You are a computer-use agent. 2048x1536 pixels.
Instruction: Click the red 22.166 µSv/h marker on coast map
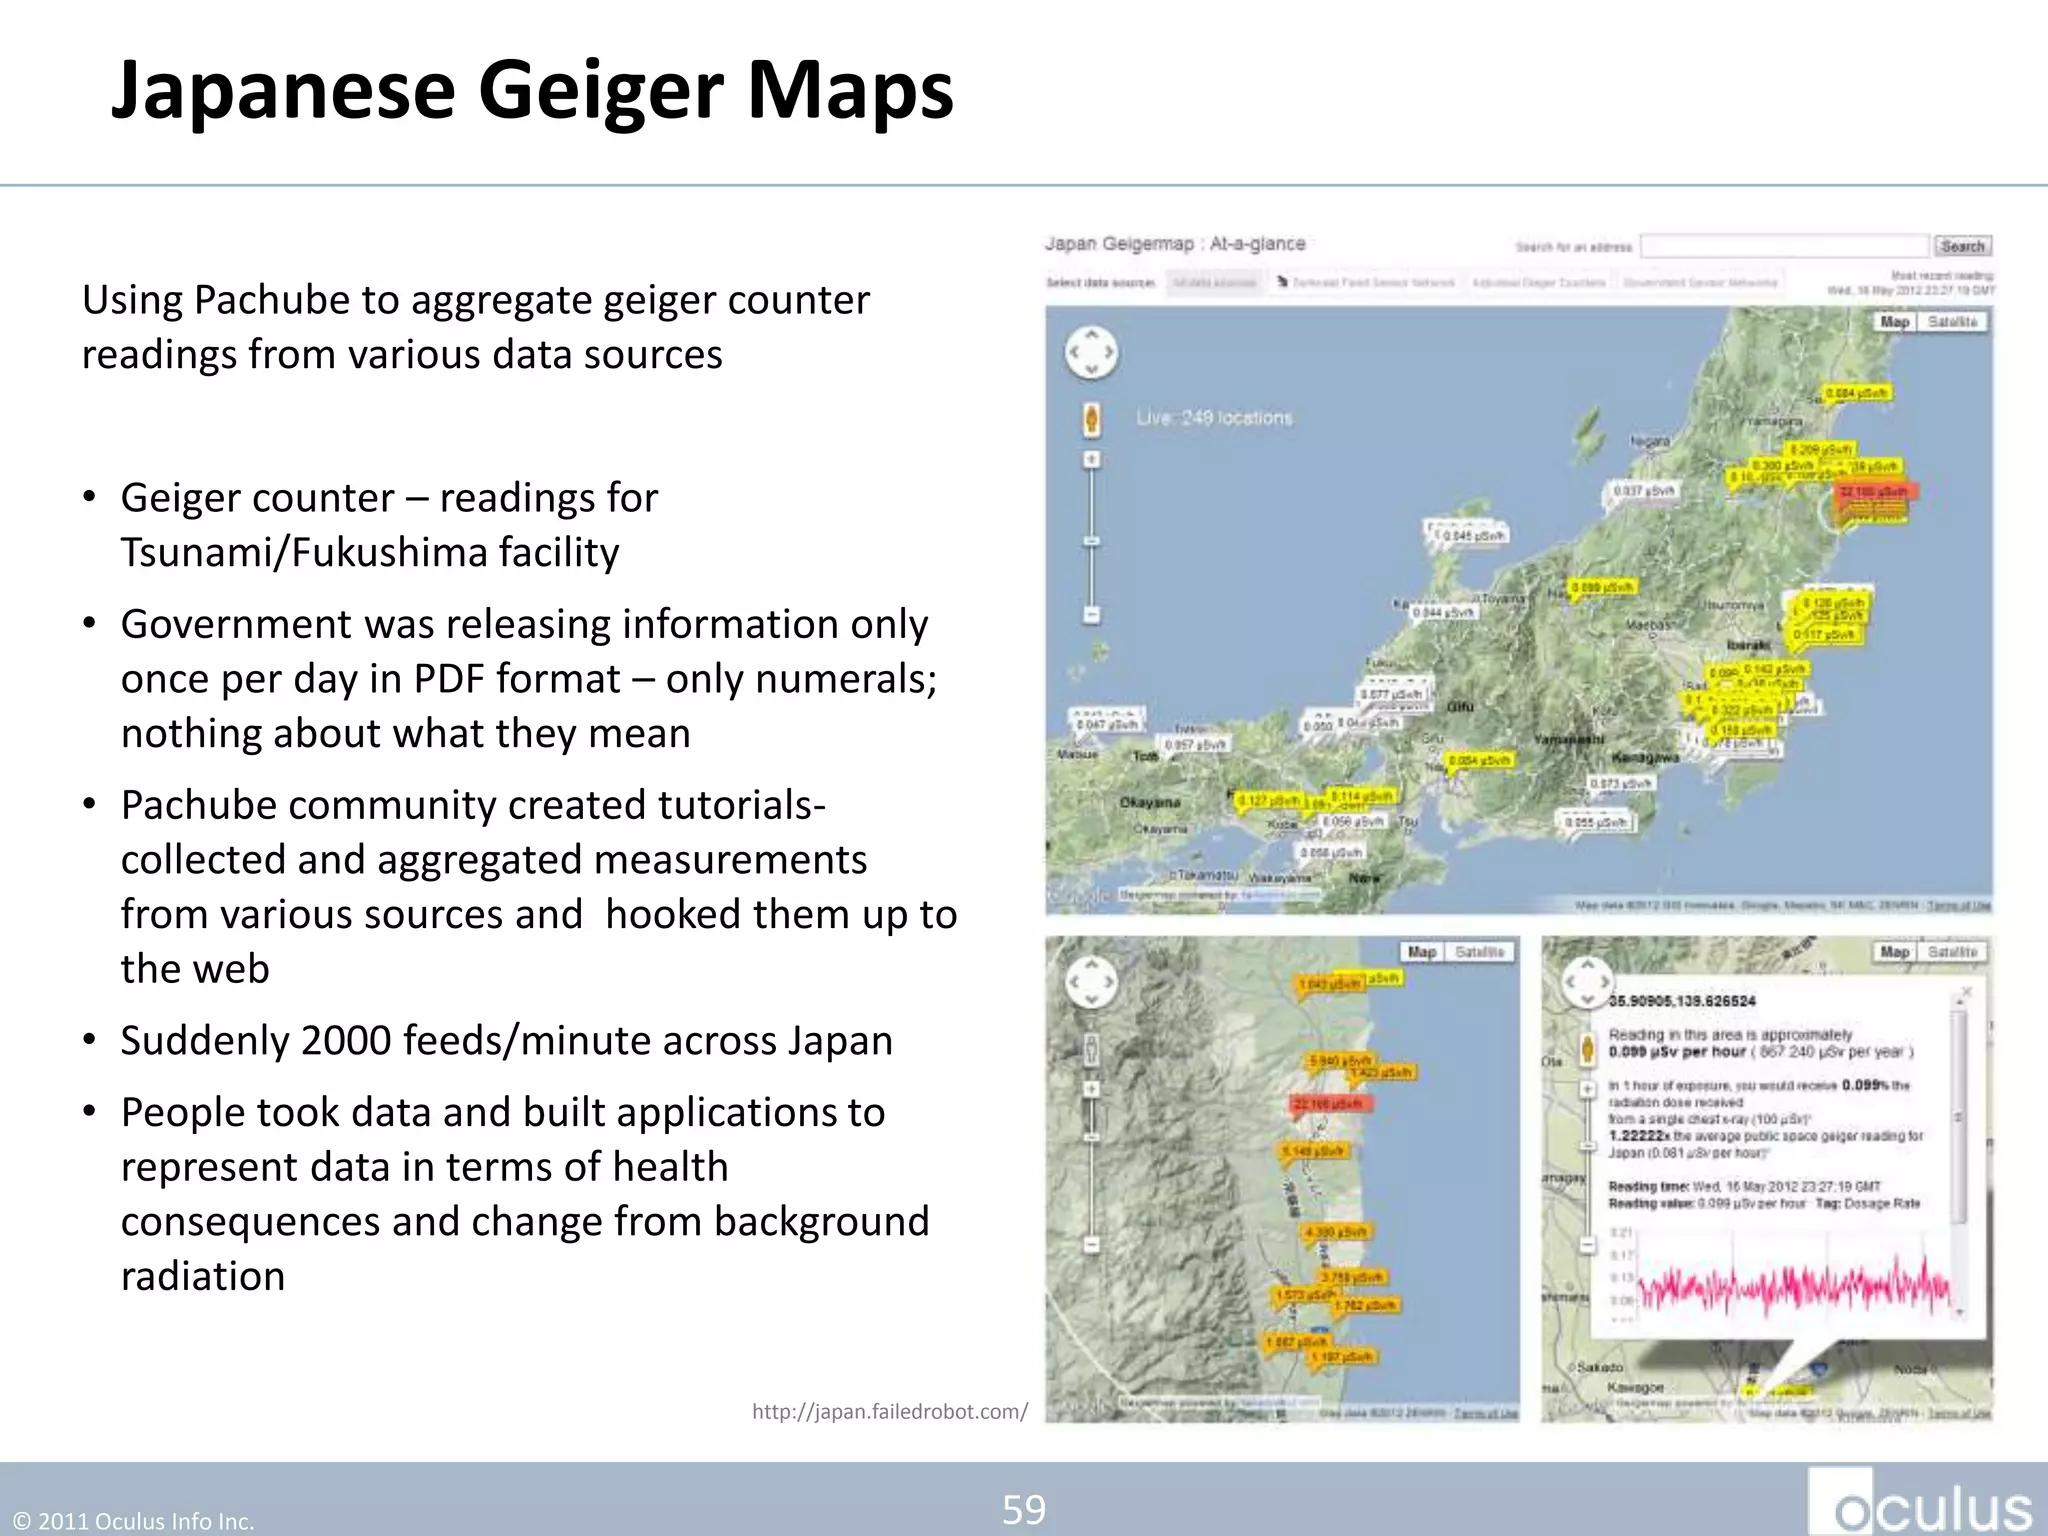click(1329, 1104)
